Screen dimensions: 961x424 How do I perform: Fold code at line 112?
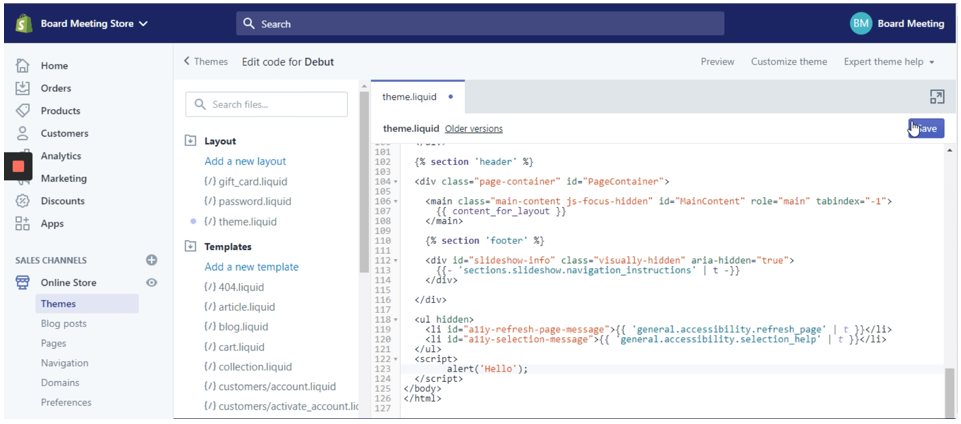click(x=395, y=260)
